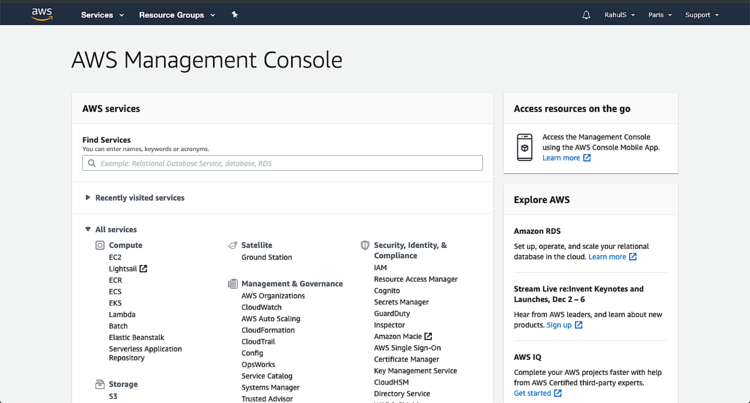Open Service Catalog
The width and height of the screenshot is (750, 403).
pyautogui.click(x=267, y=376)
